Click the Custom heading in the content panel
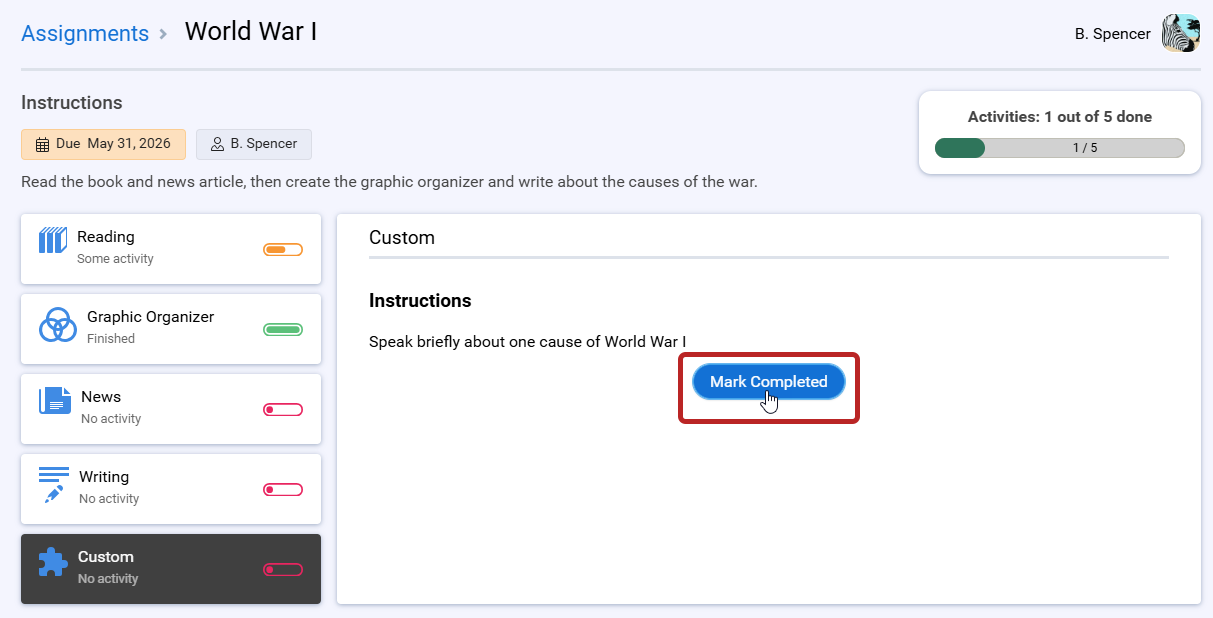Image resolution: width=1213 pixels, height=618 pixels. [402, 238]
